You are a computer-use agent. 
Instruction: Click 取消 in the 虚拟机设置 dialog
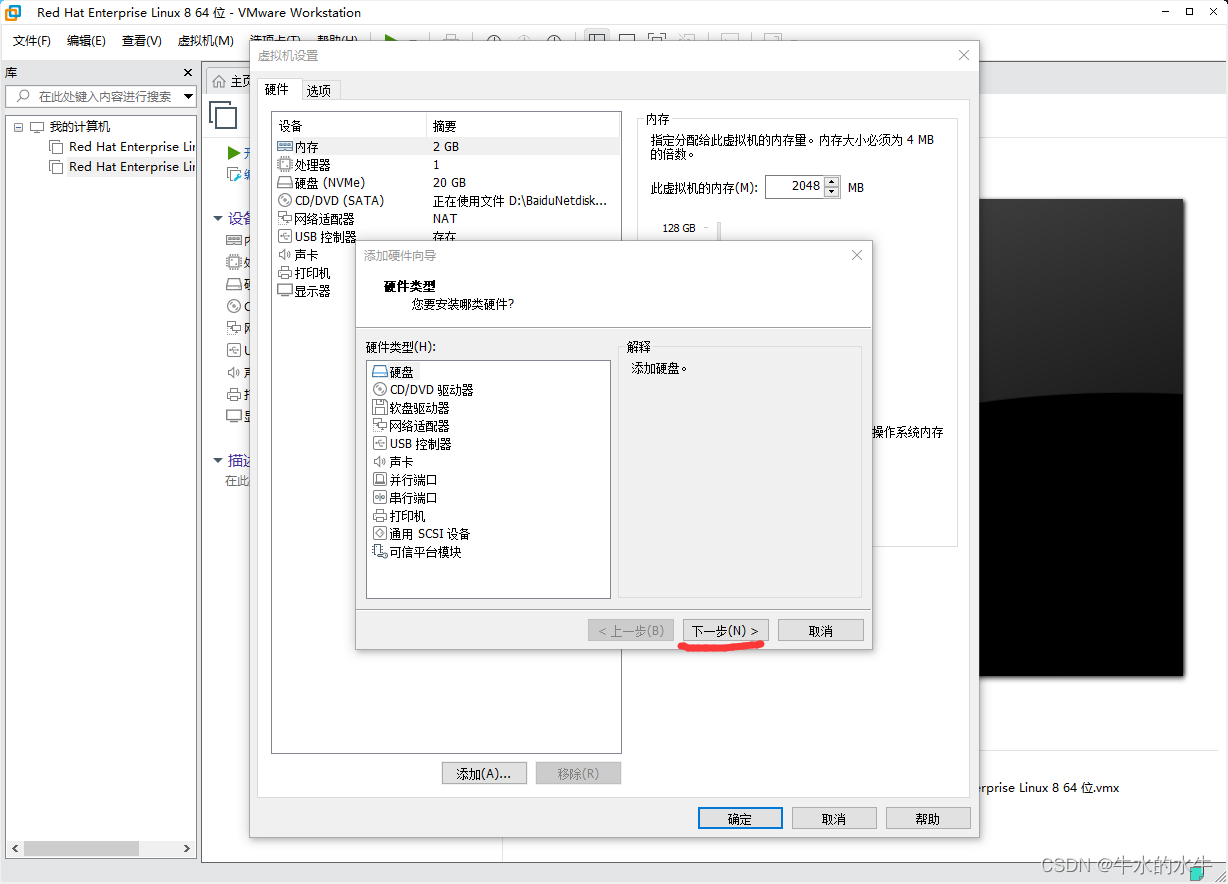[x=834, y=818]
